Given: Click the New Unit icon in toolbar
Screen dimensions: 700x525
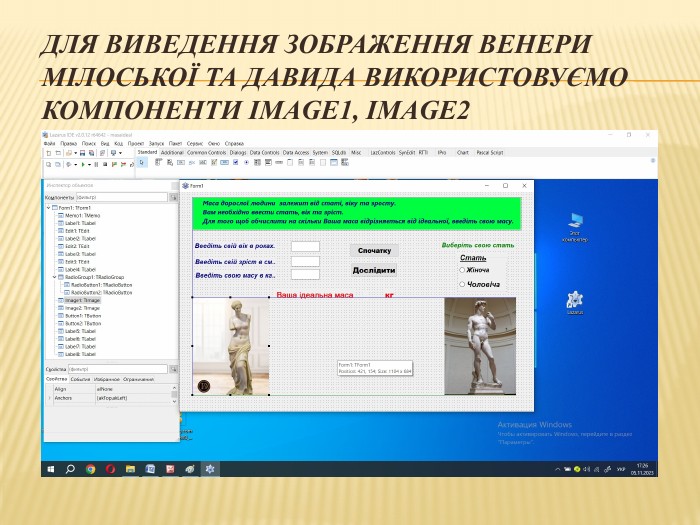Looking at the screenshot, I should click(x=49, y=153).
